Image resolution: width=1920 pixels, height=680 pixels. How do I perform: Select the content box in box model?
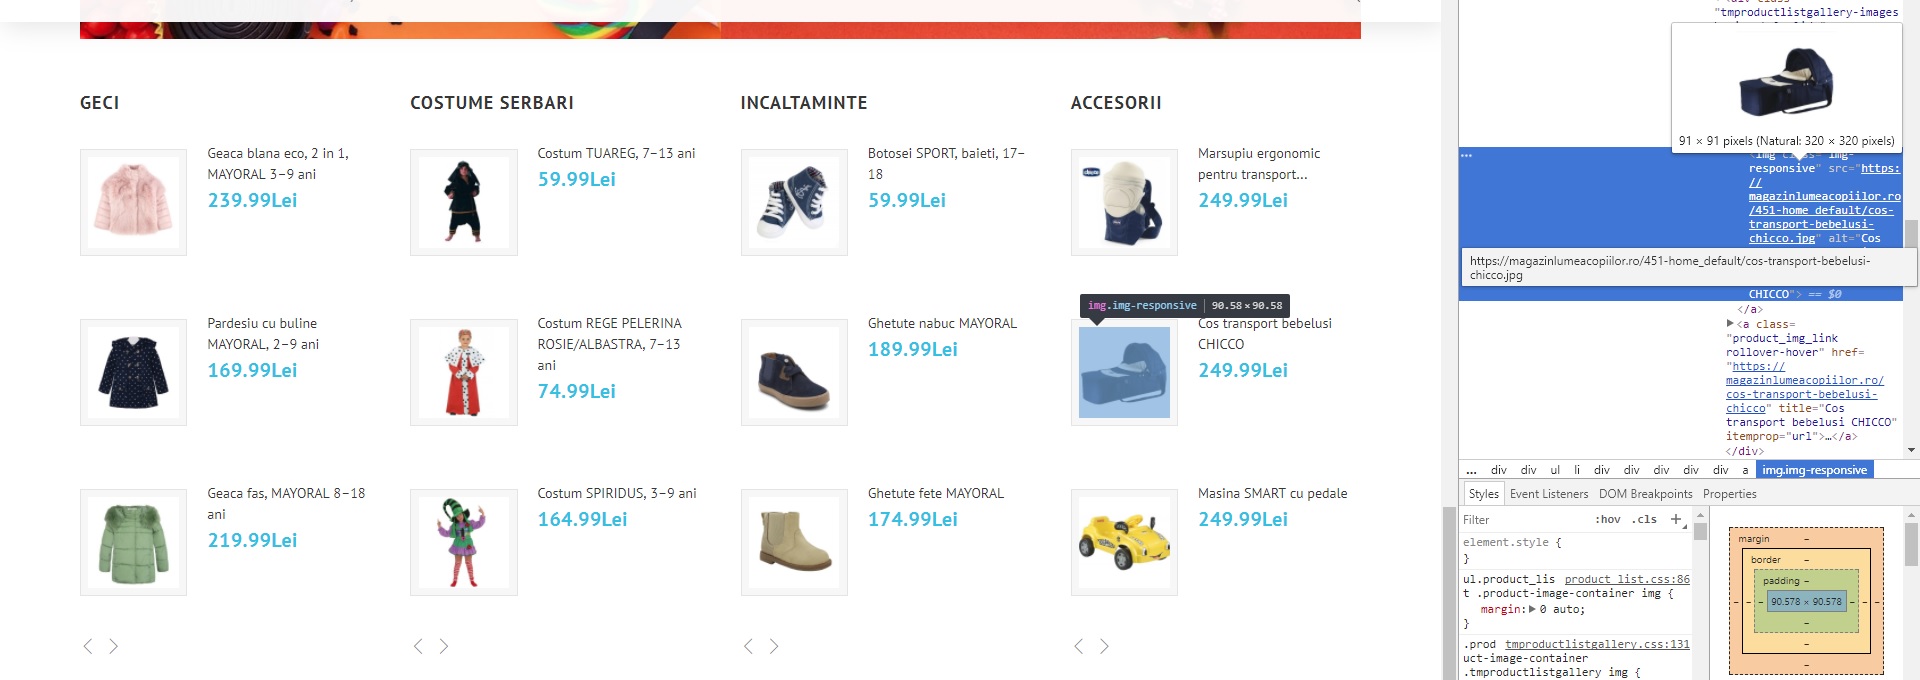(1806, 602)
